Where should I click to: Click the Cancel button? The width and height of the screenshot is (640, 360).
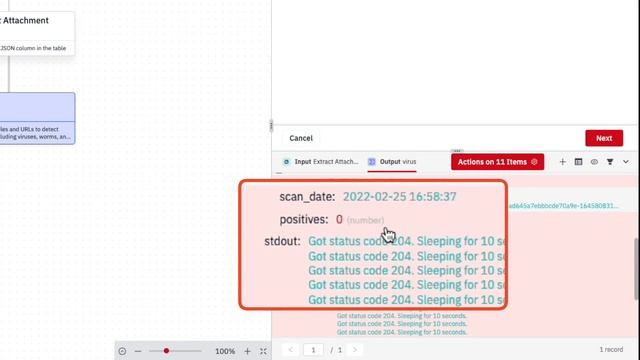[301, 138]
